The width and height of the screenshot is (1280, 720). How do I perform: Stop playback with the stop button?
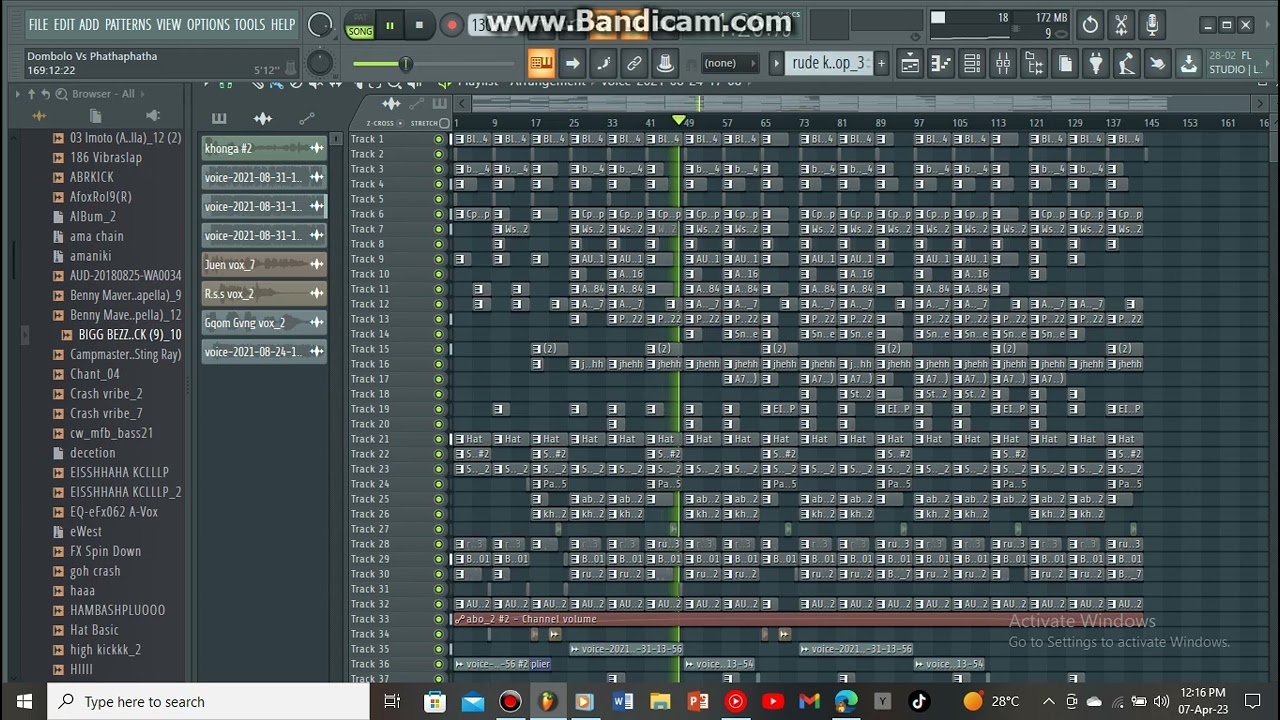tap(419, 25)
